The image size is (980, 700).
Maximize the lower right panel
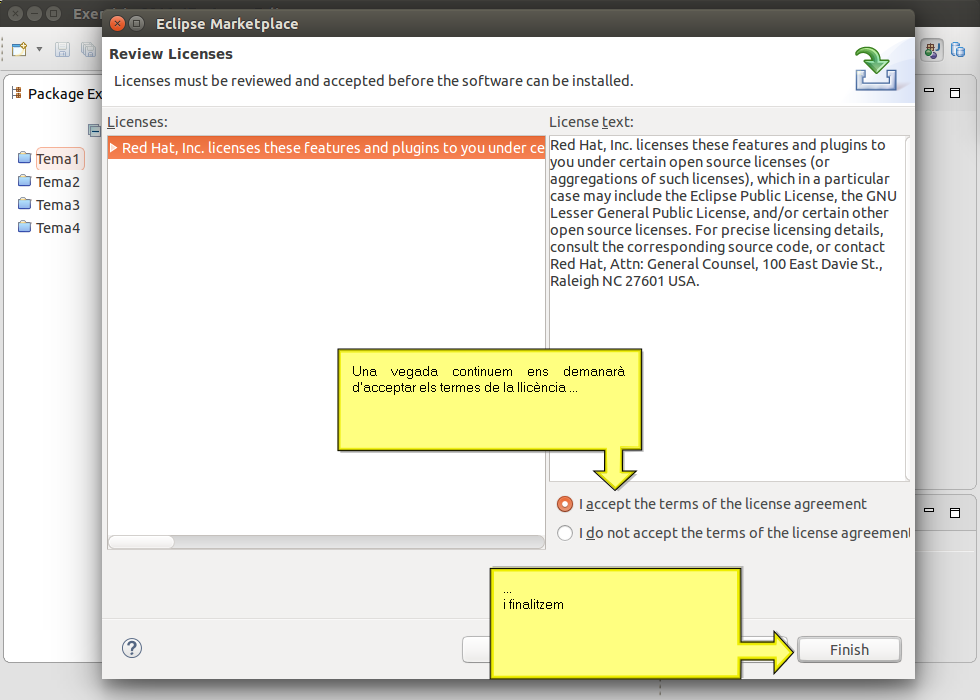pyautogui.click(x=955, y=512)
